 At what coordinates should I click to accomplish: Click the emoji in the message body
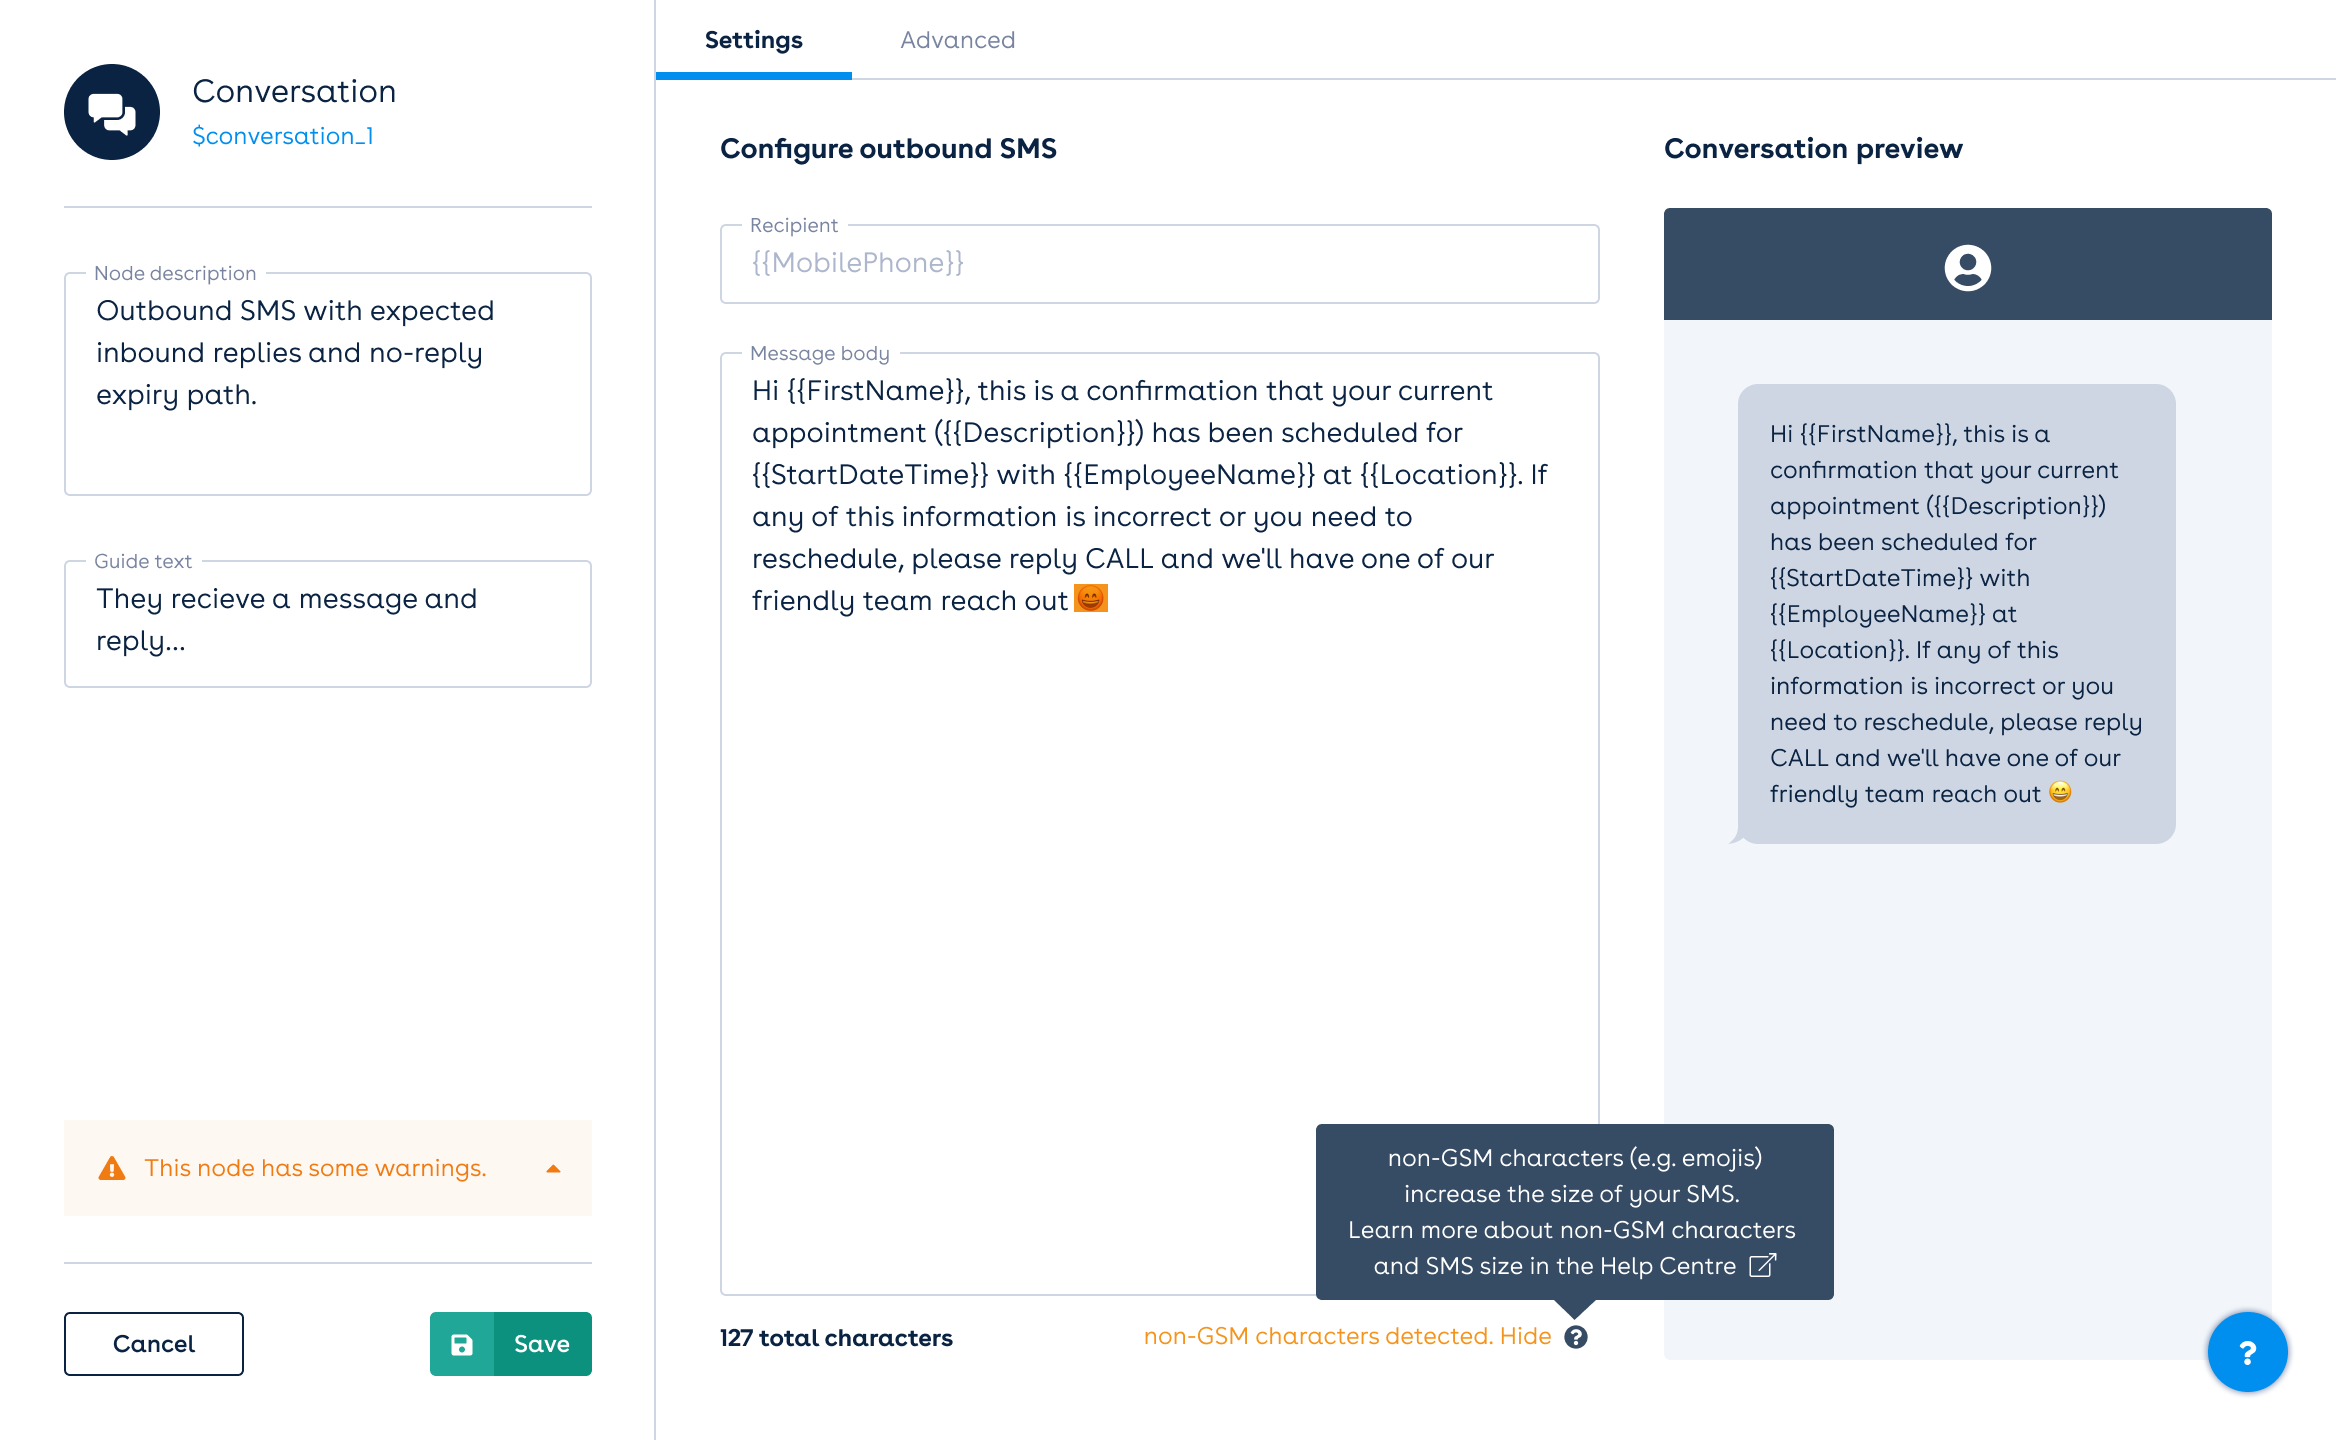[x=1090, y=599]
